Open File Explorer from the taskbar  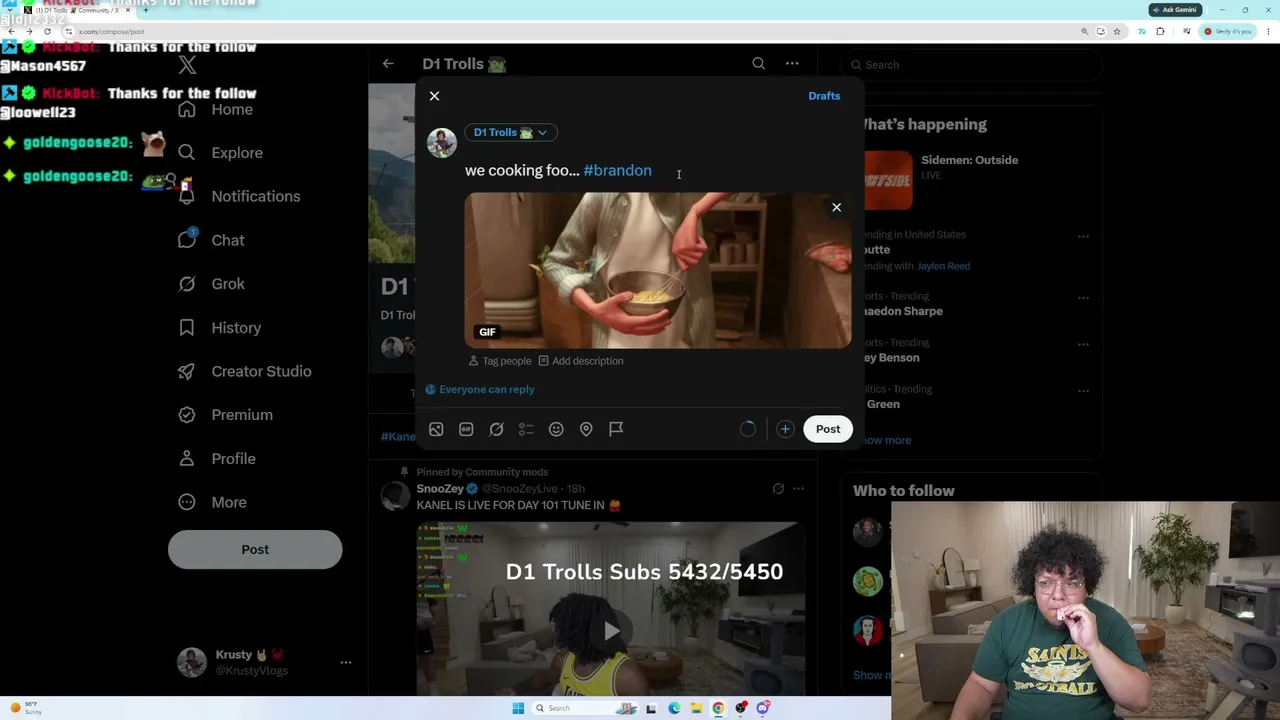696,708
